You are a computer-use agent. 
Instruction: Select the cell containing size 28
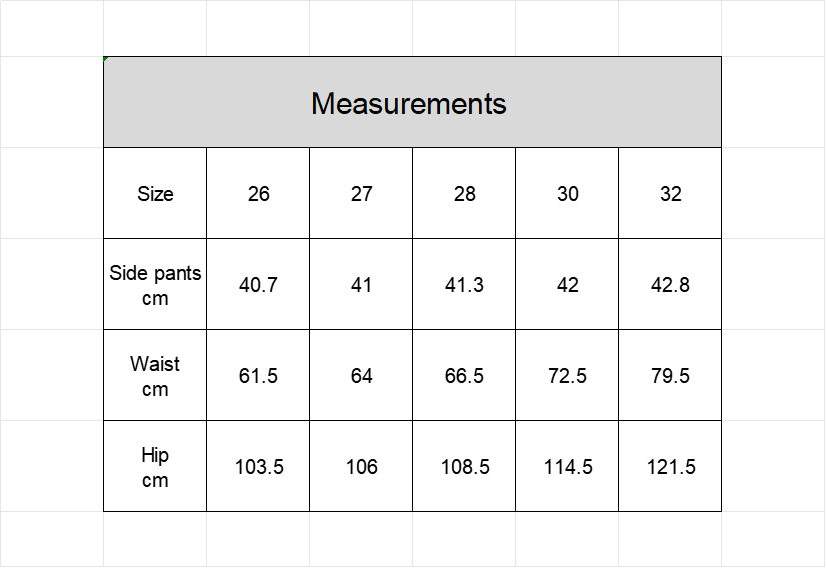[464, 193]
